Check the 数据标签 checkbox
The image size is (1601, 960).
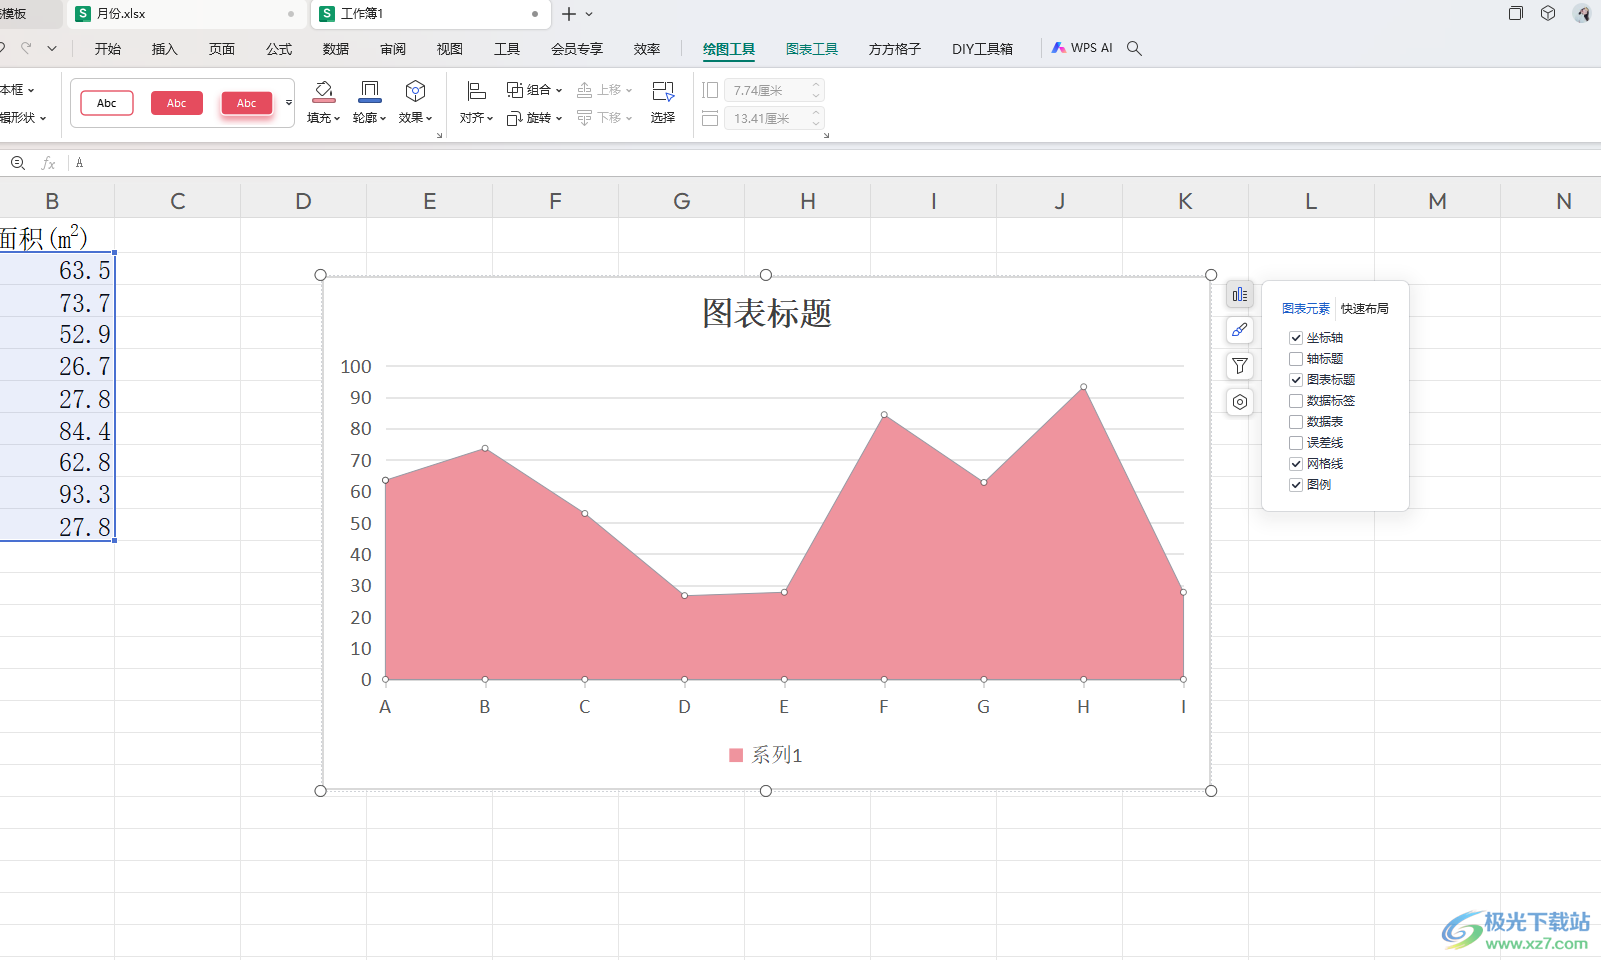1296,401
